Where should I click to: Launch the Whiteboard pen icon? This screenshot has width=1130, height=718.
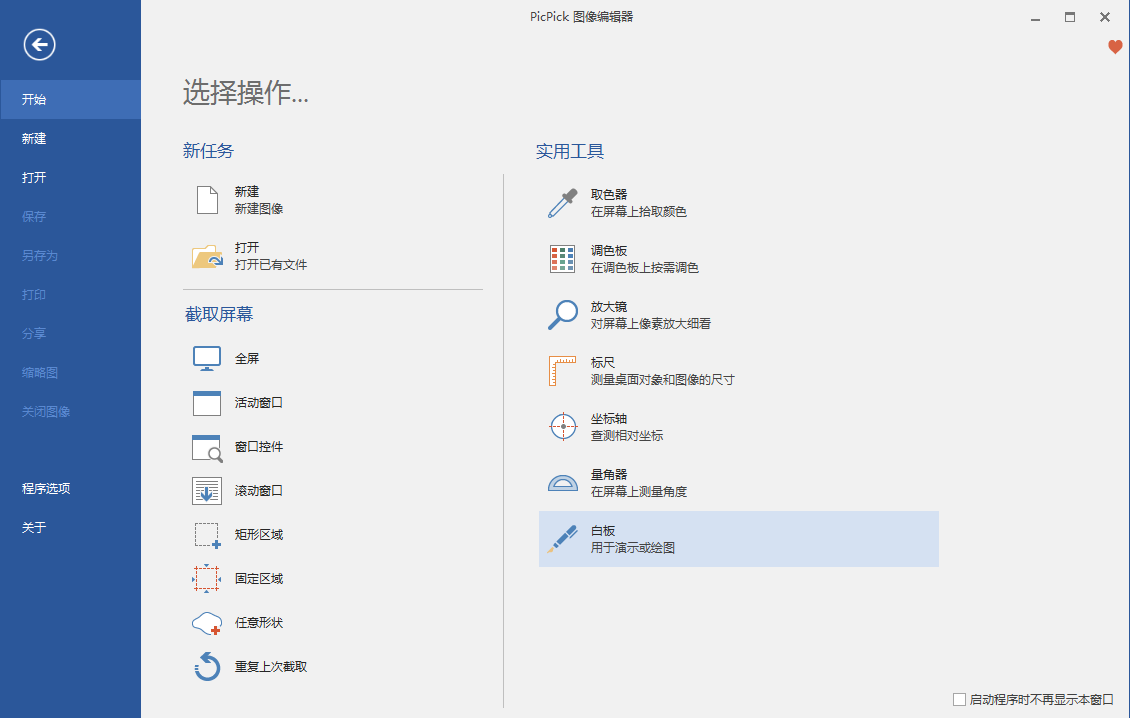(563, 539)
